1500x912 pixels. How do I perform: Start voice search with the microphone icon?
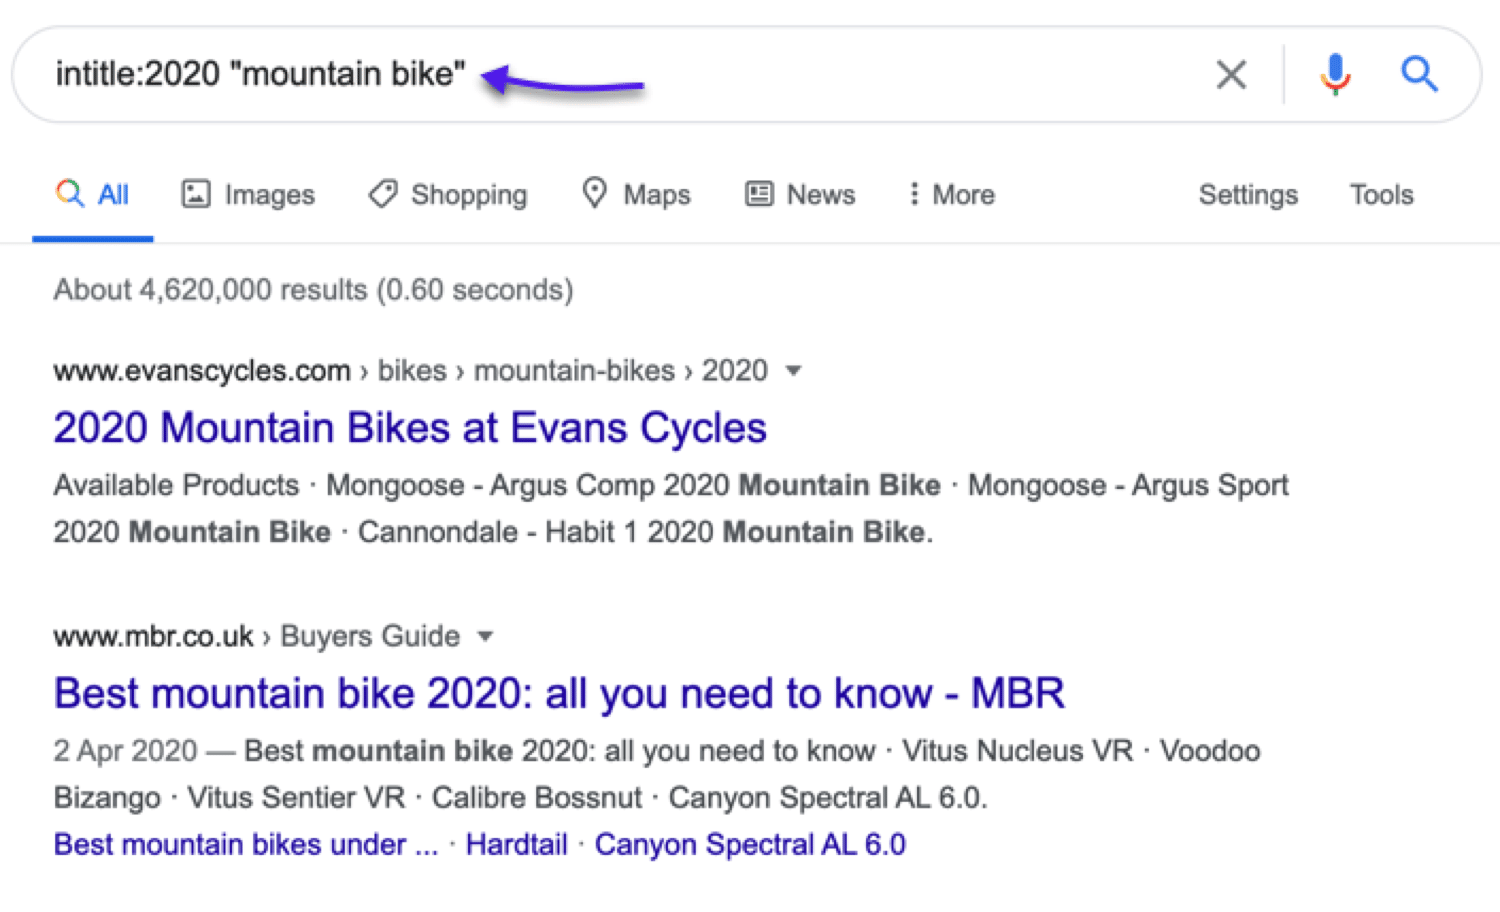click(x=1335, y=74)
